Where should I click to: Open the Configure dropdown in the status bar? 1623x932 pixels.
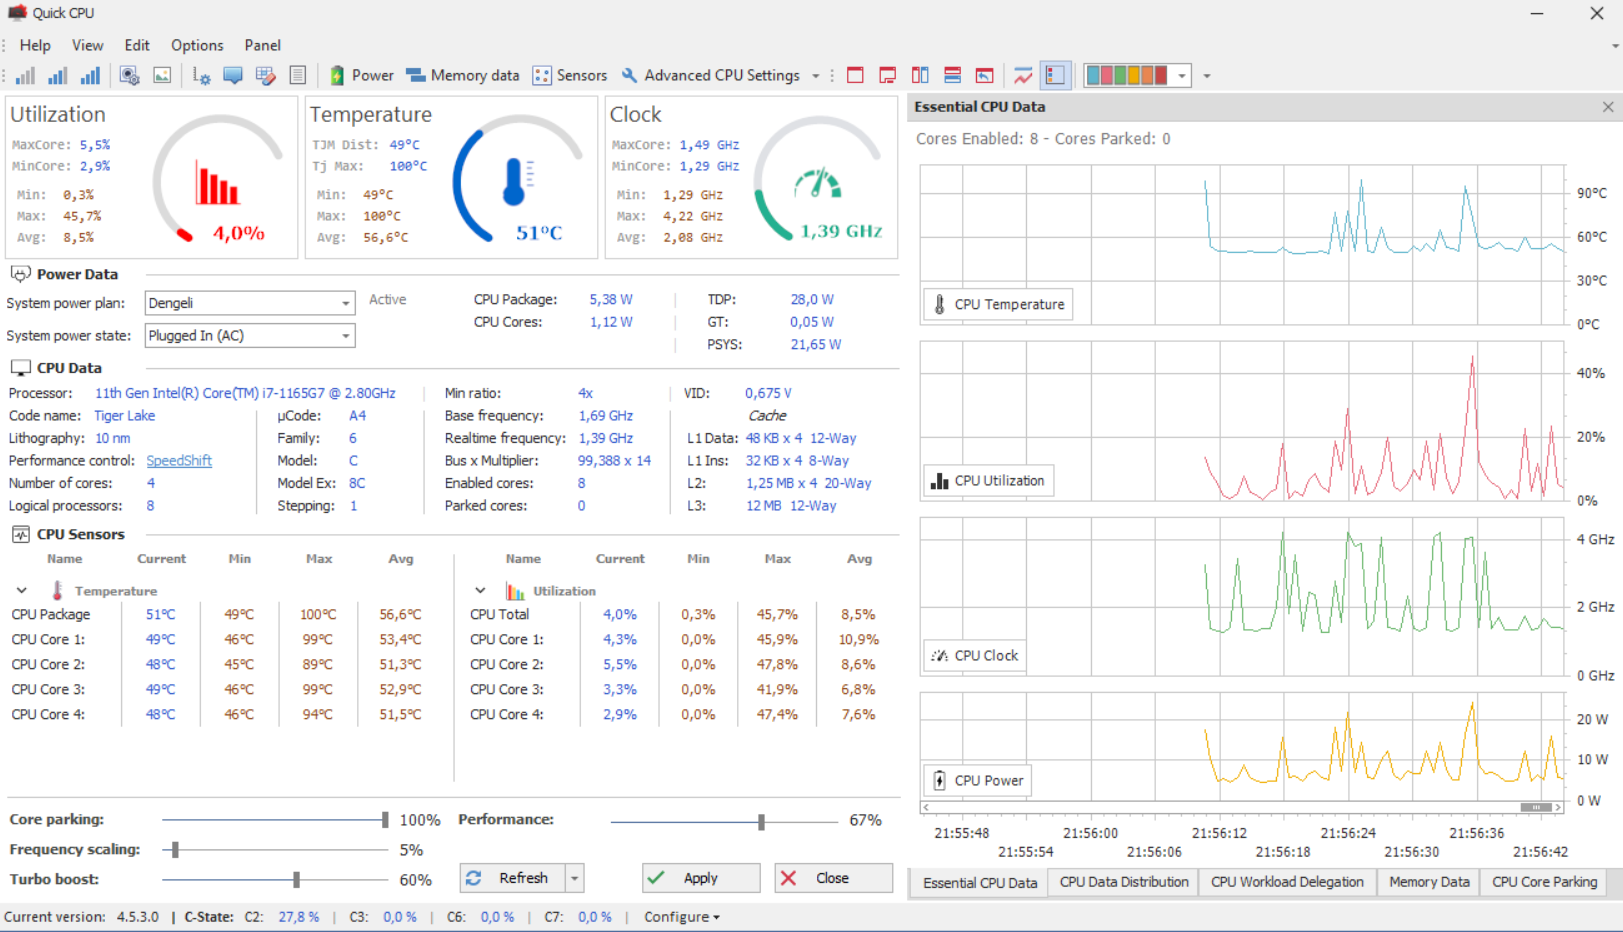tap(681, 917)
